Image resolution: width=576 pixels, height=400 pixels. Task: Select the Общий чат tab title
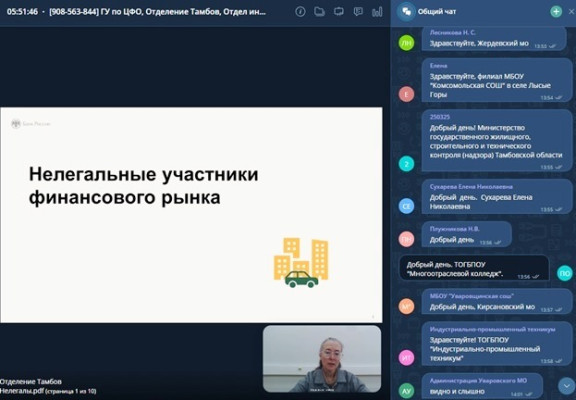436,12
